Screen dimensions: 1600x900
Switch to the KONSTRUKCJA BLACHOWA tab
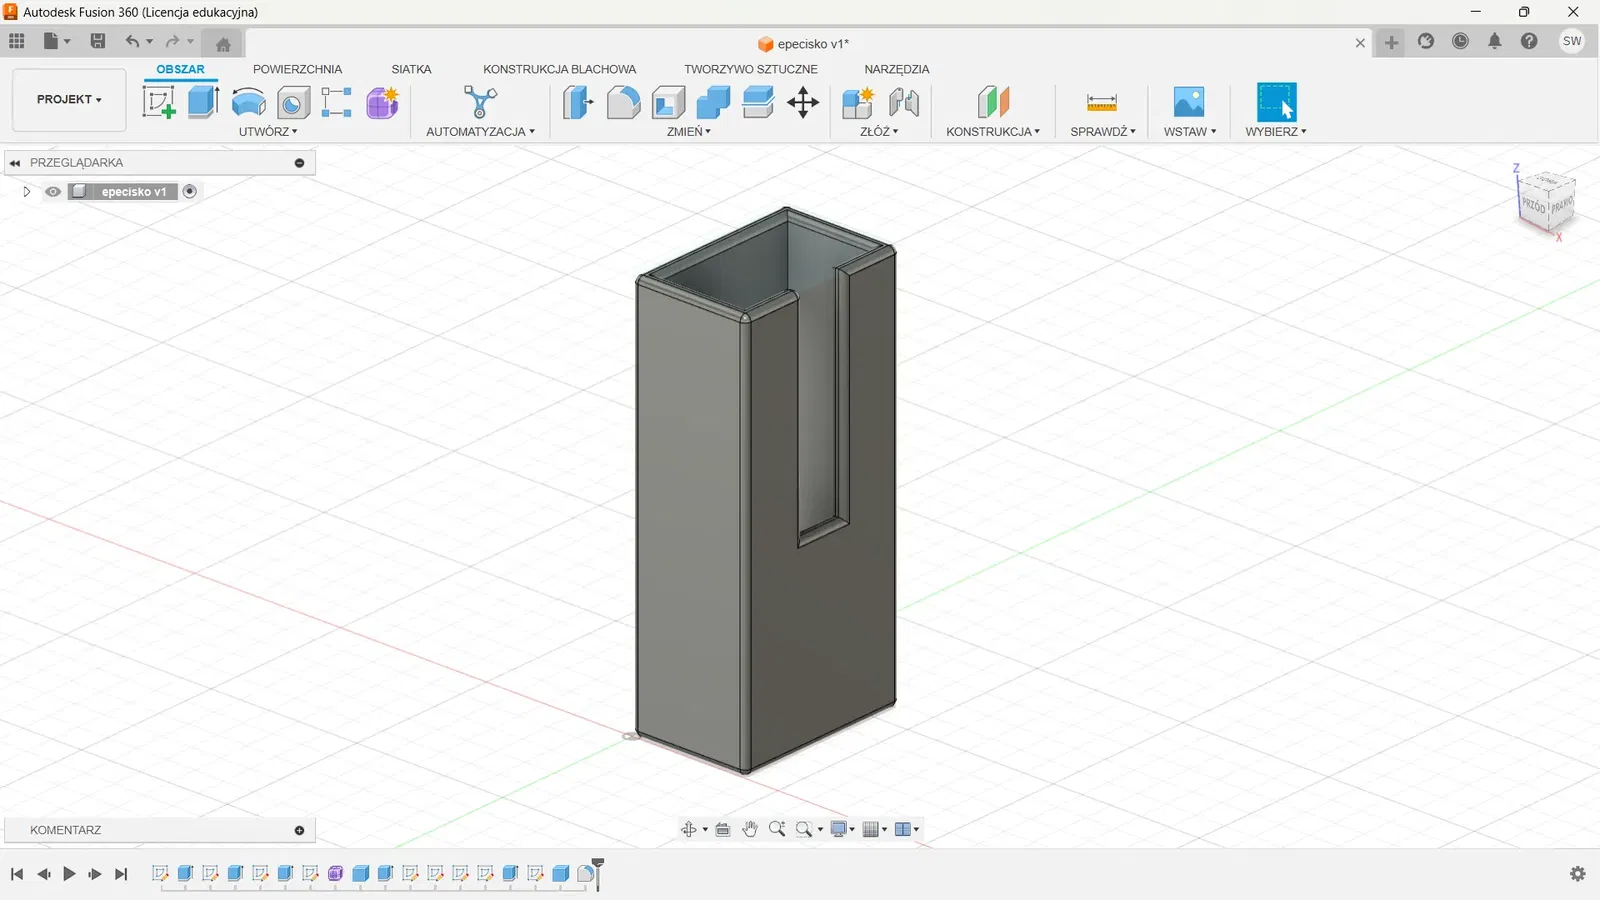[559, 69]
